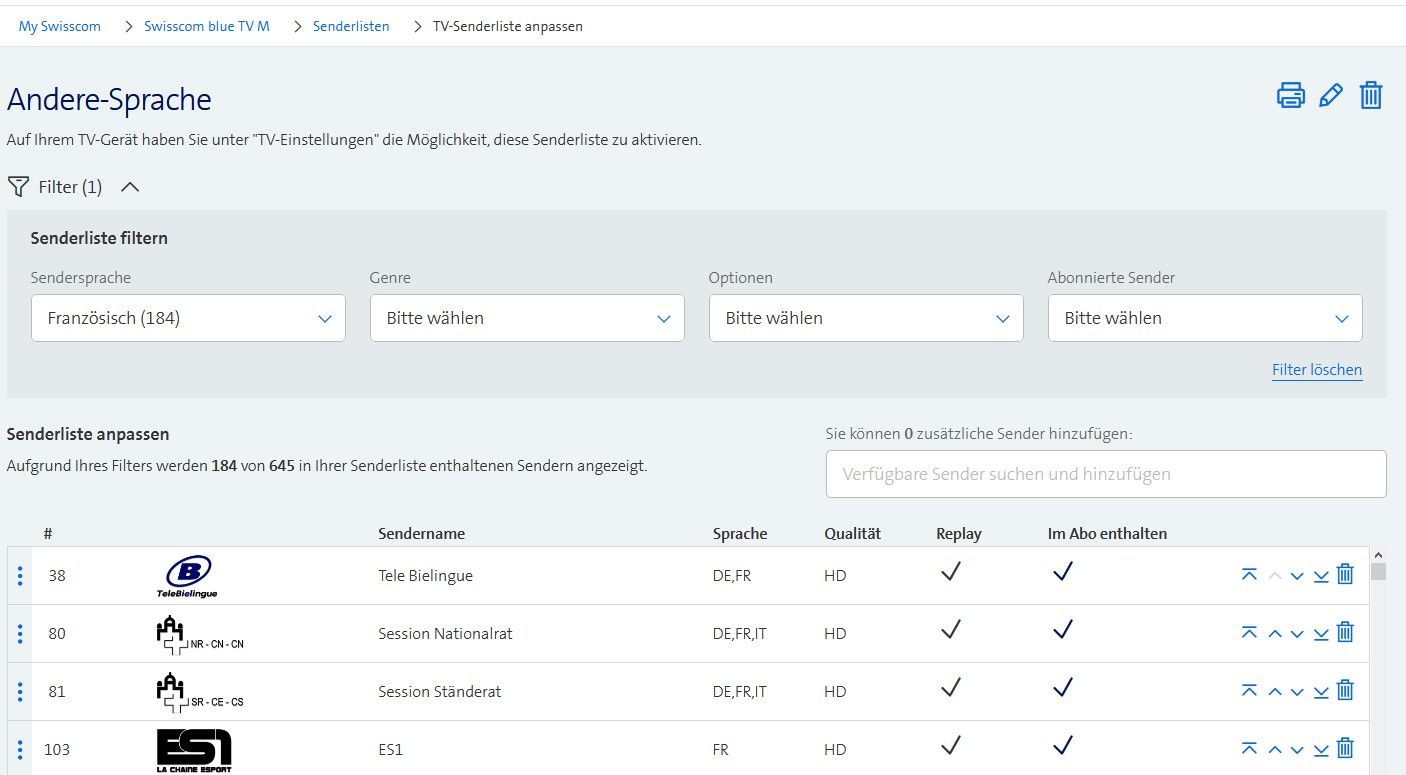Click the channel name Session Nationalrat
The height and width of the screenshot is (775, 1406).
pyautogui.click(x=445, y=634)
